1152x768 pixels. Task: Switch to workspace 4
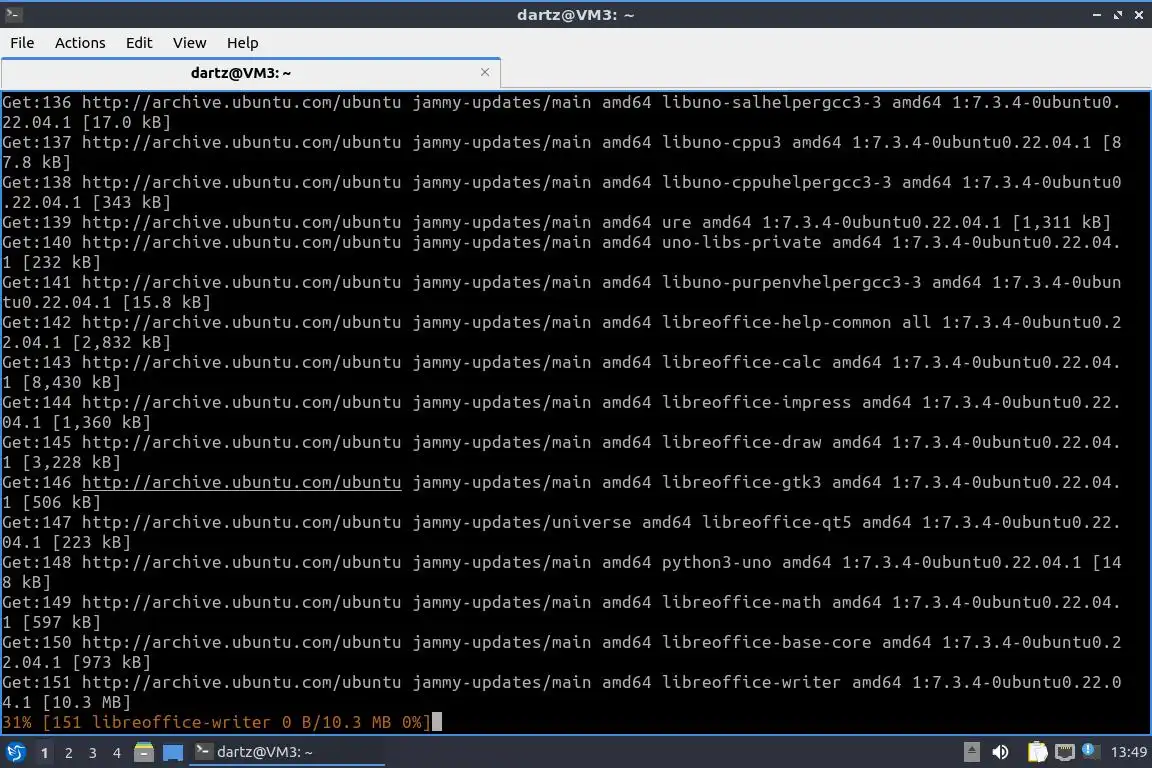(x=116, y=753)
